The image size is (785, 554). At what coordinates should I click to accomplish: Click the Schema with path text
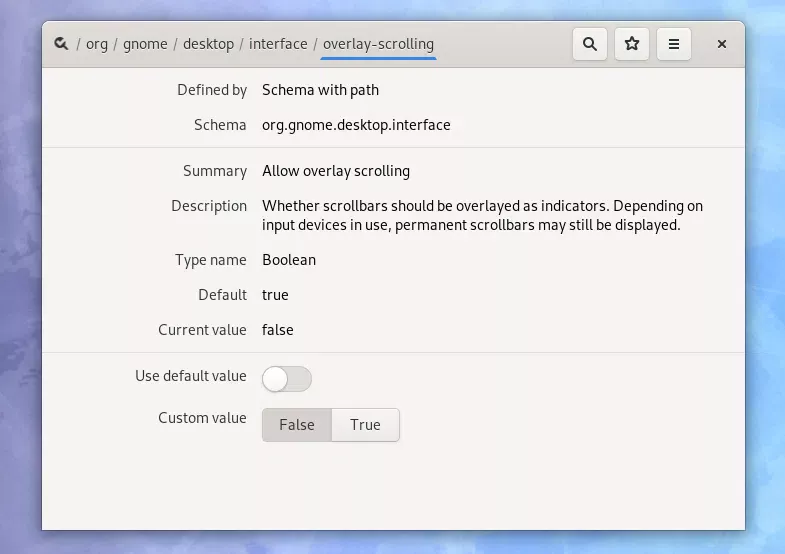point(320,90)
